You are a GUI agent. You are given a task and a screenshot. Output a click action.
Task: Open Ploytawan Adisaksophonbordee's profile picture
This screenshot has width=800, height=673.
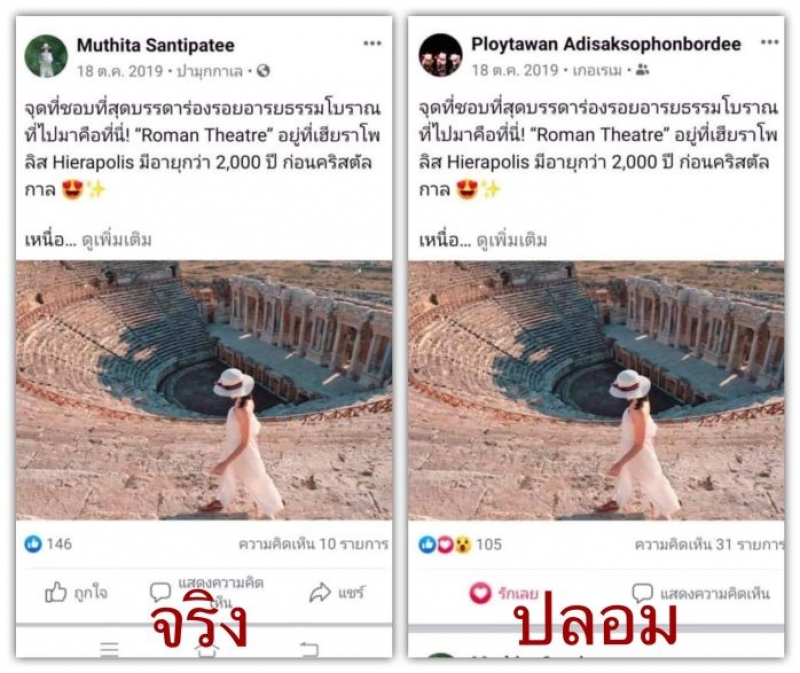pyautogui.click(x=440, y=55)
